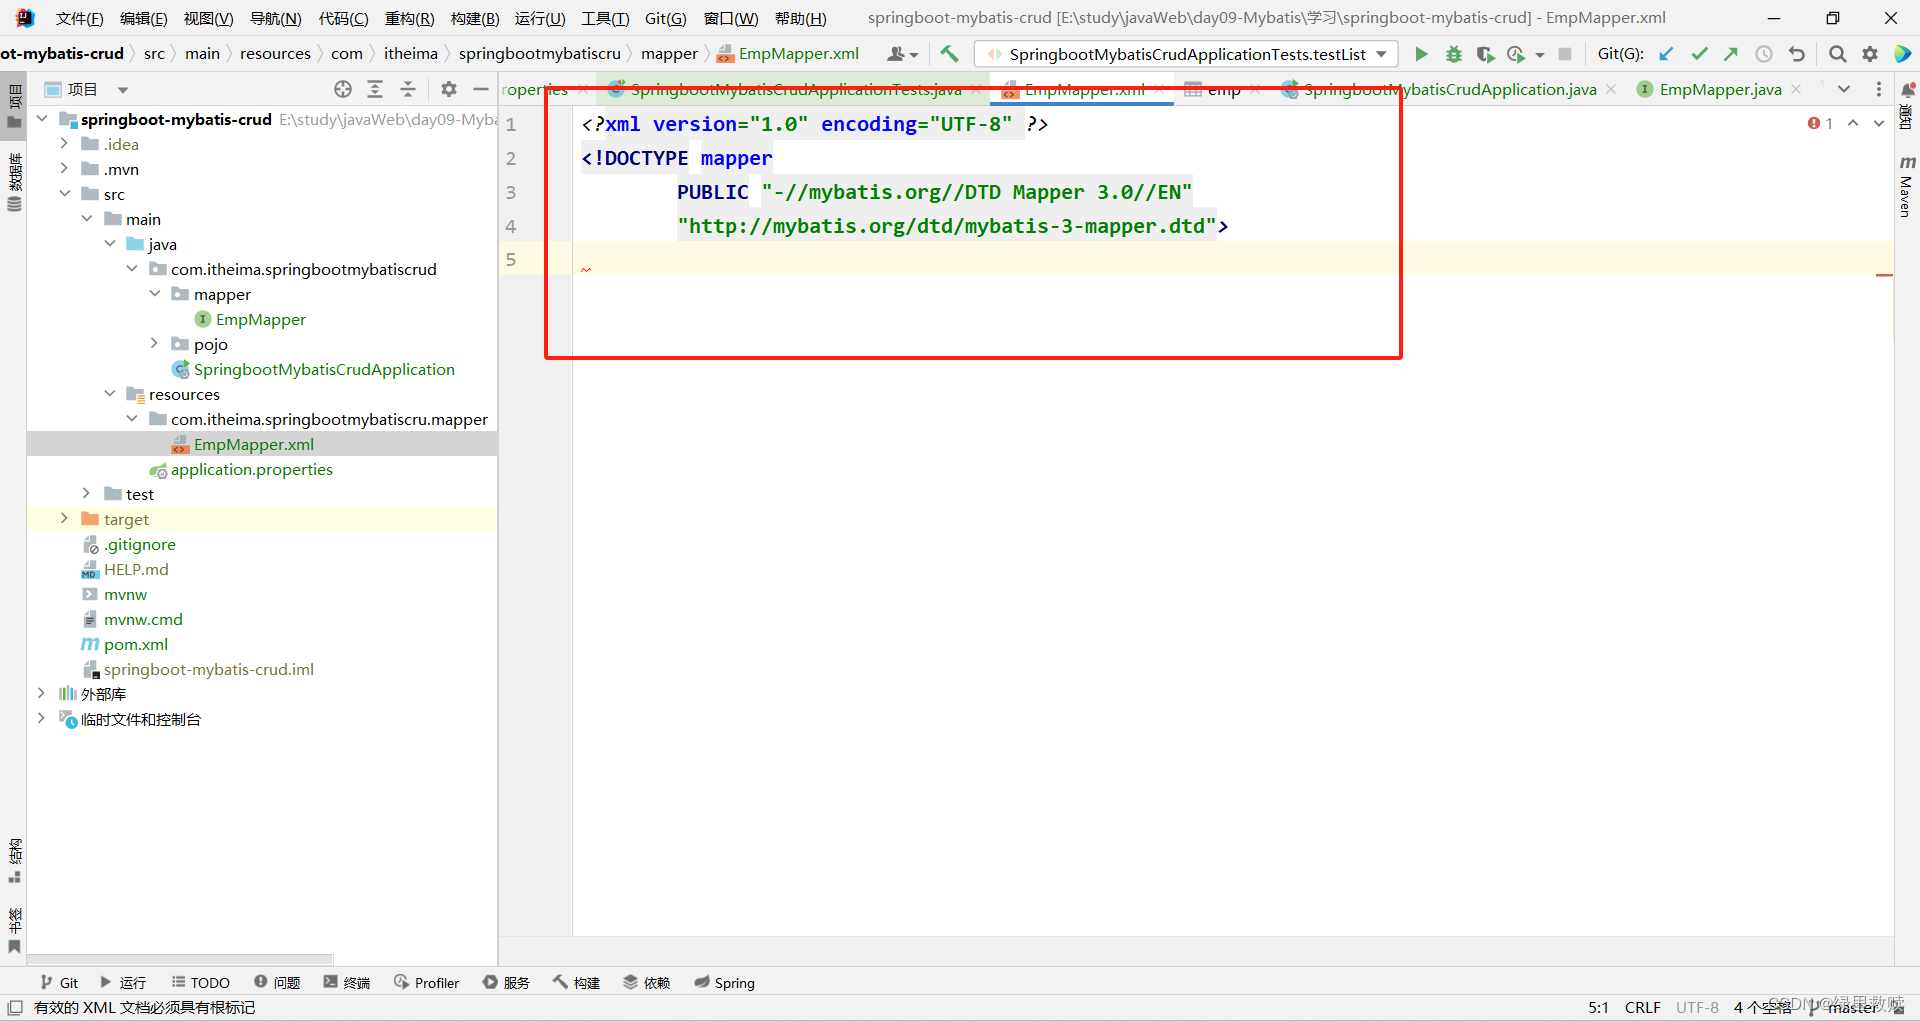The width and height of the screenshot is (1920, 1022).
Task: Click the master branch indicator in status bar
Action: (x=1852, y=1007)
